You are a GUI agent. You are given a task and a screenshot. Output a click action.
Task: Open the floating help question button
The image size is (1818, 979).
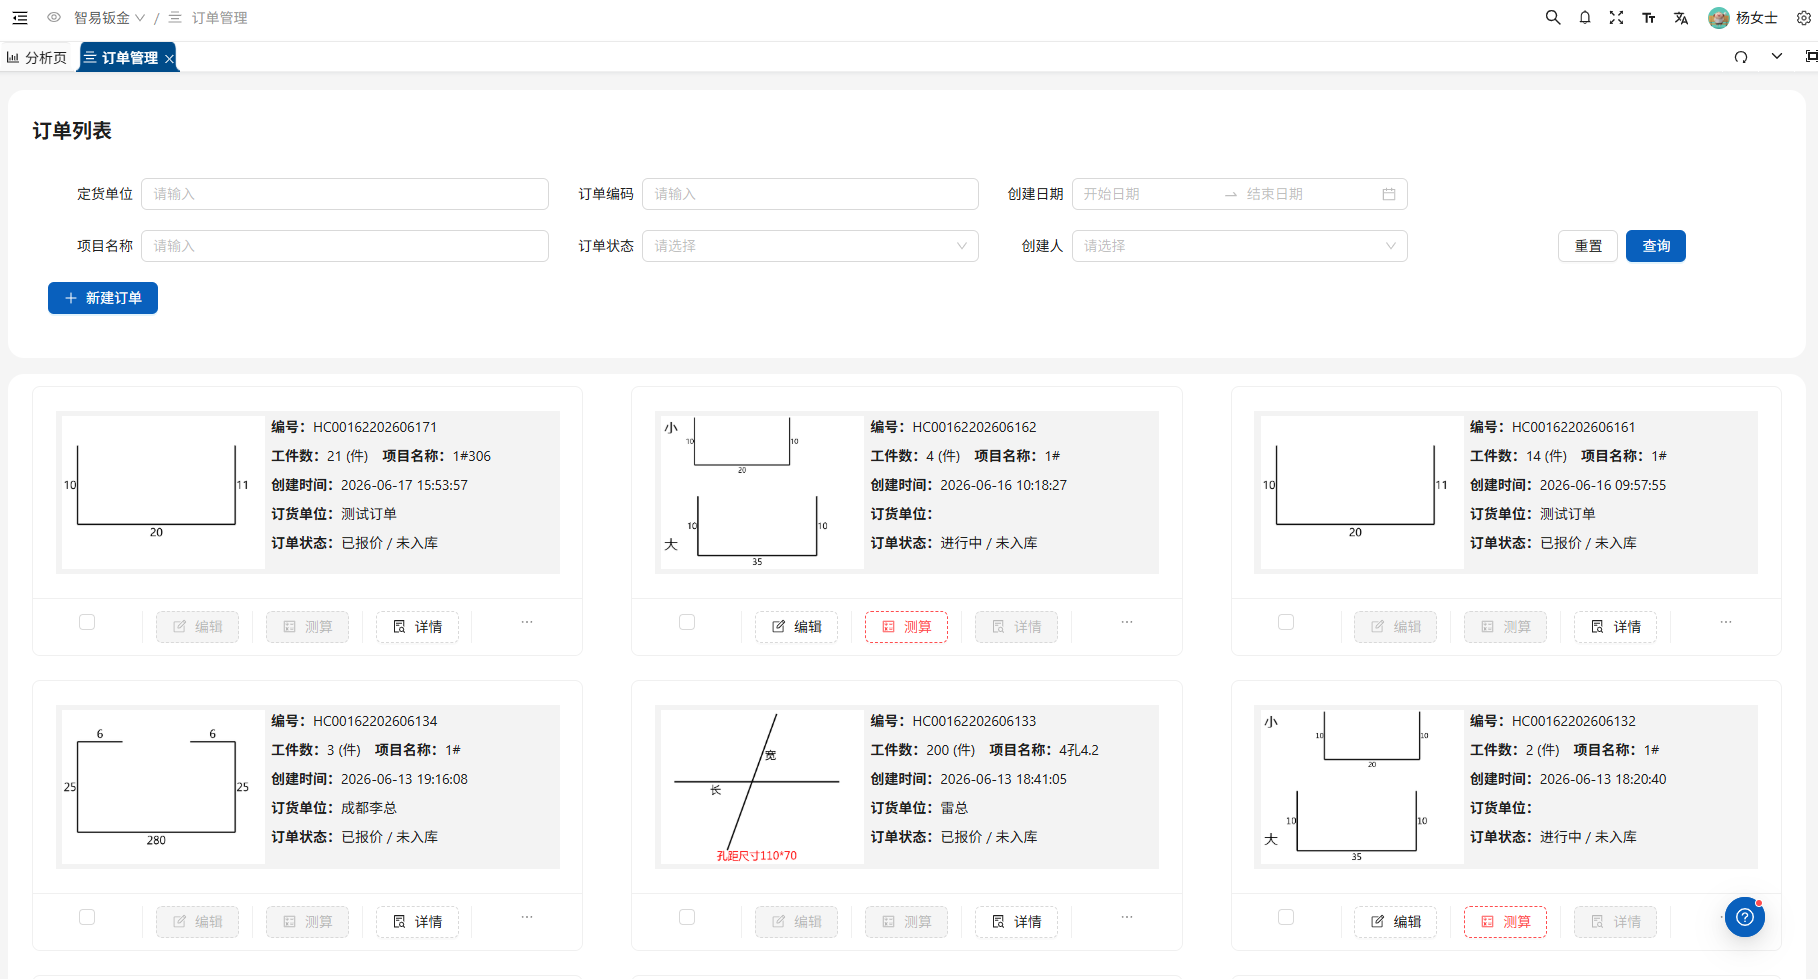pos(1745,917)
